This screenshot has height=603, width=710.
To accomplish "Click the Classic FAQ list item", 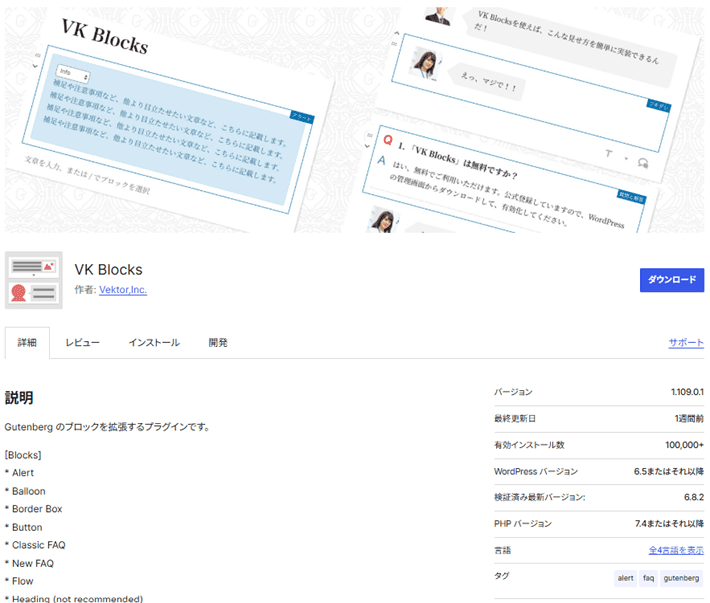I will click(x=38, y=545).
